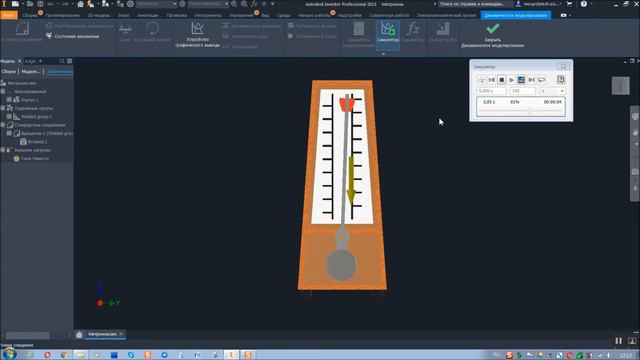Open the Annotate ribbon tab
This screenshot has height=360, width=640.
pos(148,15)
